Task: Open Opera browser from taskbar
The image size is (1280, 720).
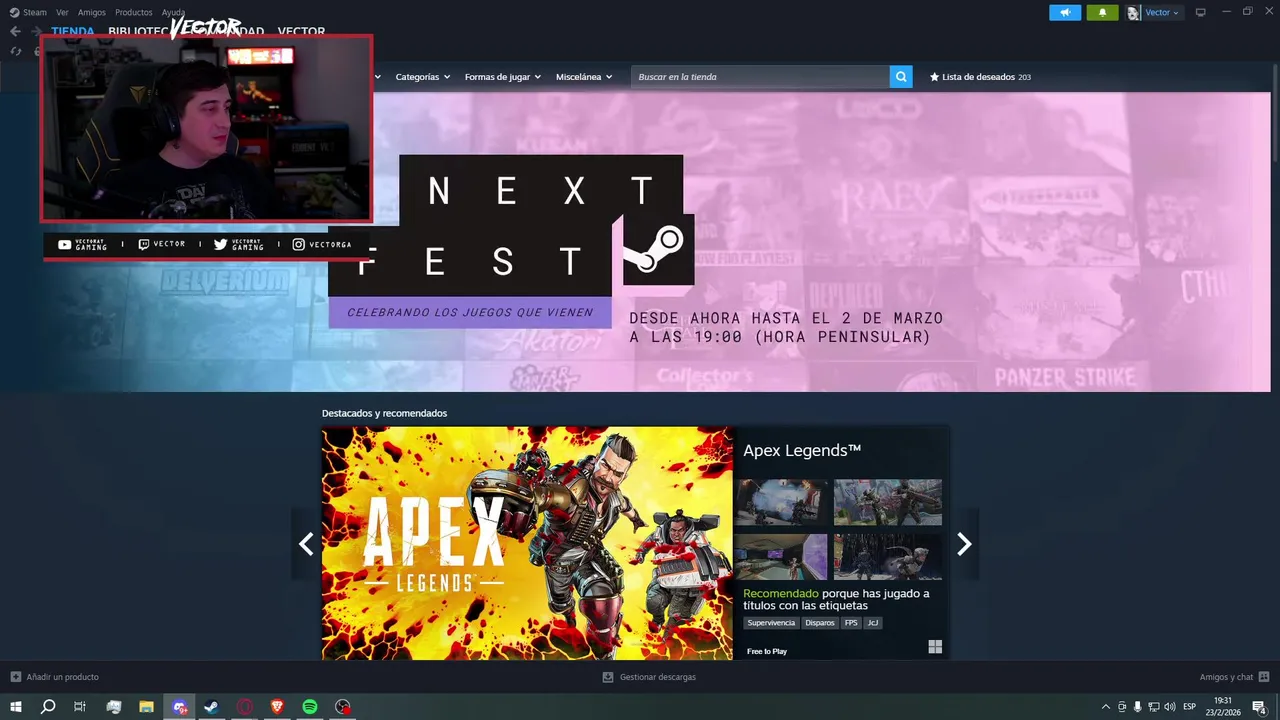Action: pyautogui.click(x=245, y=707)
